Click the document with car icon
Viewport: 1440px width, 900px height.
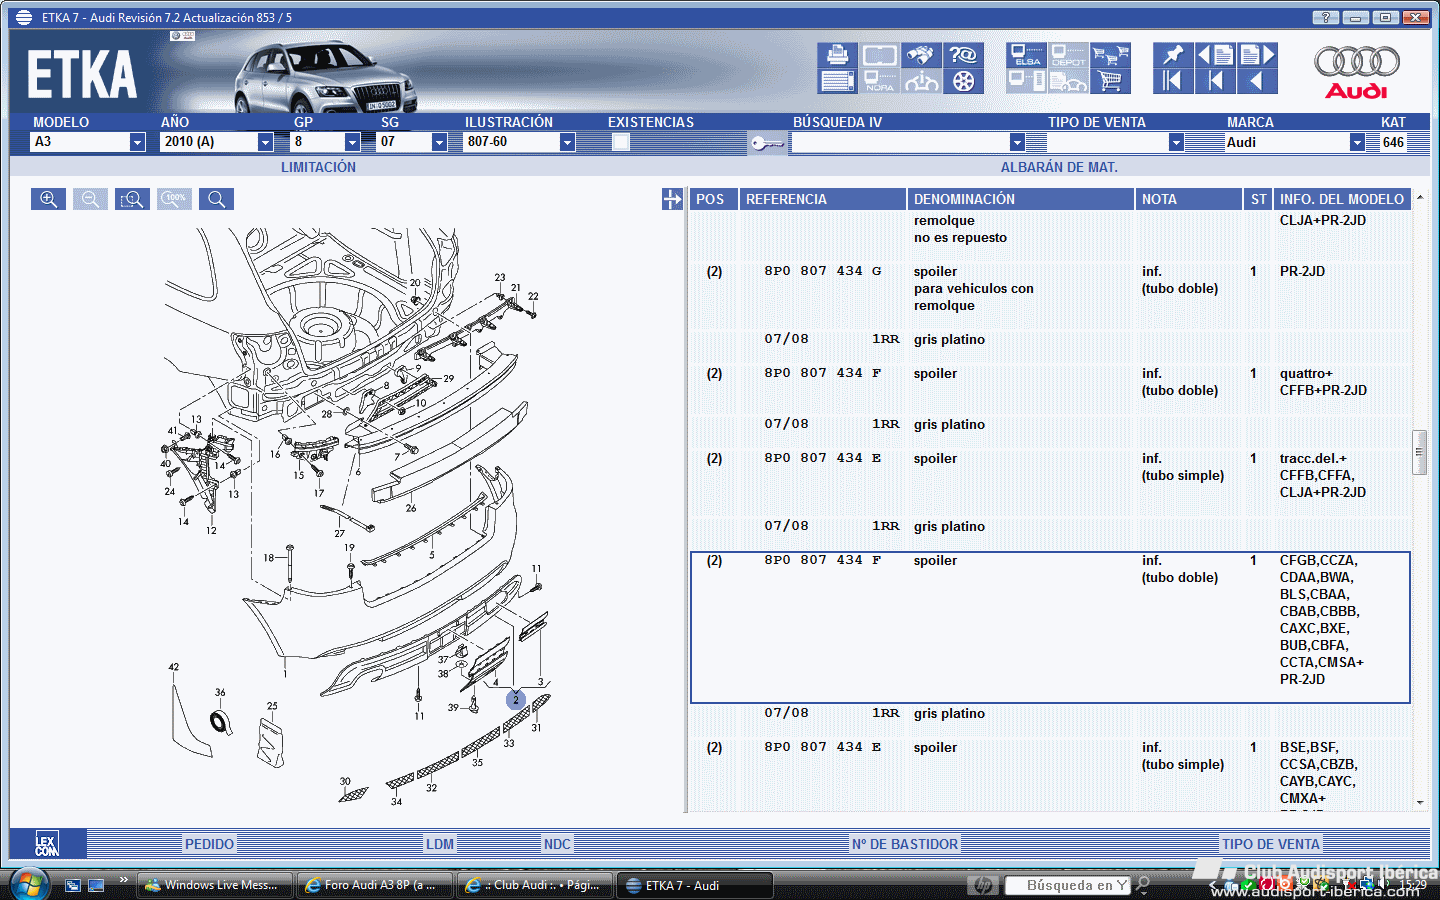(x=1068, y=81)
